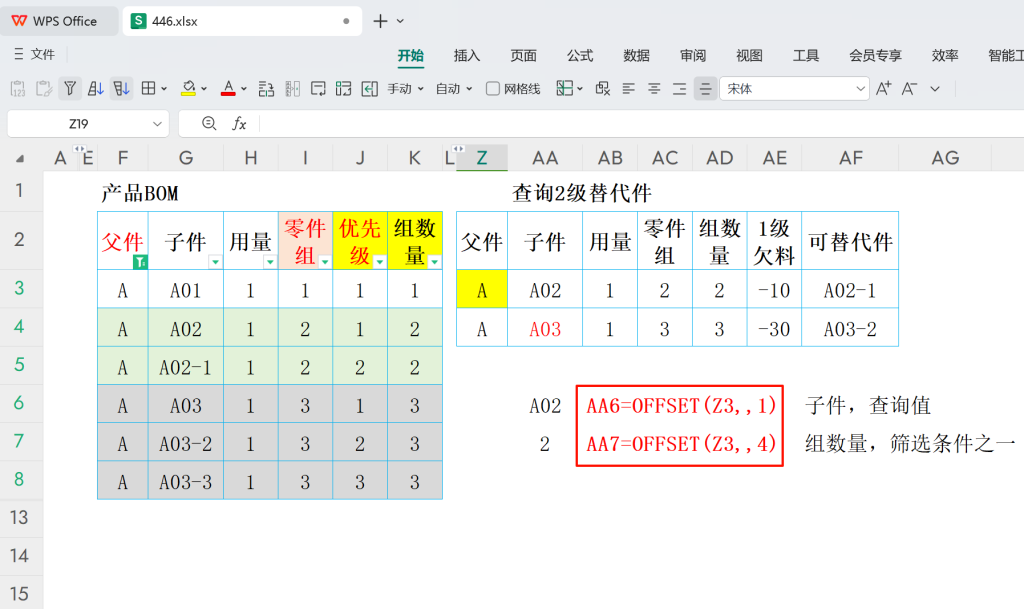Open the 手动 dropdown
The width and height of the screenshot is (1024, 609).
coord(405,89)
